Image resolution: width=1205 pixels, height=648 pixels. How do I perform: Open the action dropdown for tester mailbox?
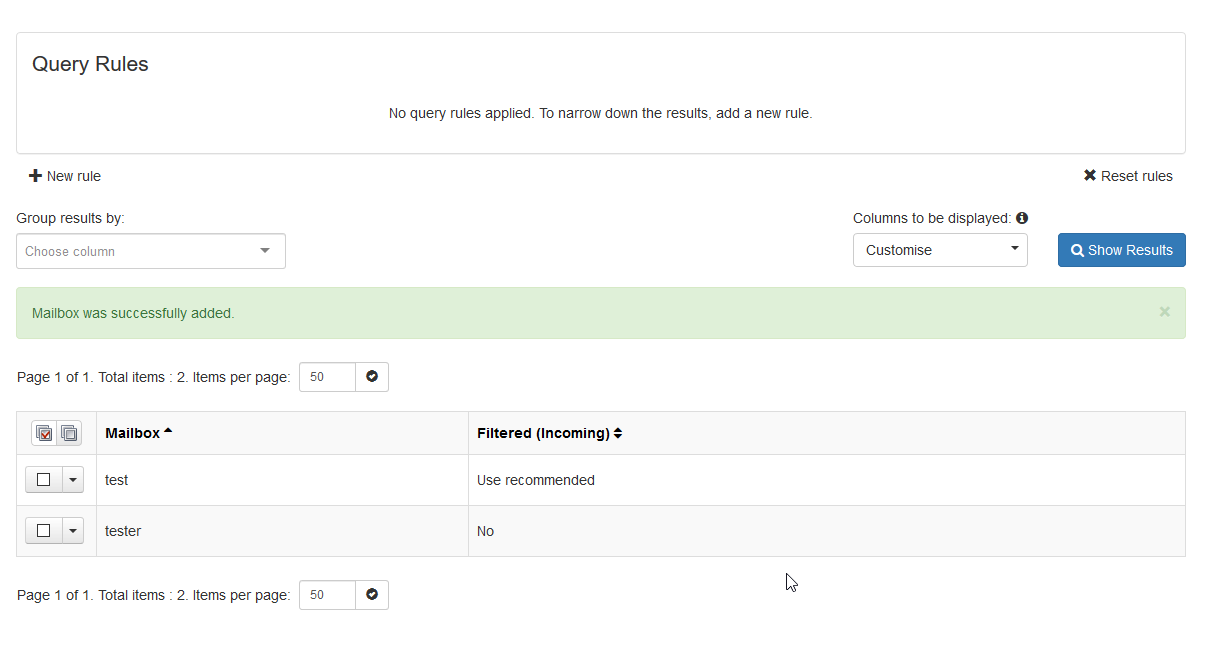72,531
